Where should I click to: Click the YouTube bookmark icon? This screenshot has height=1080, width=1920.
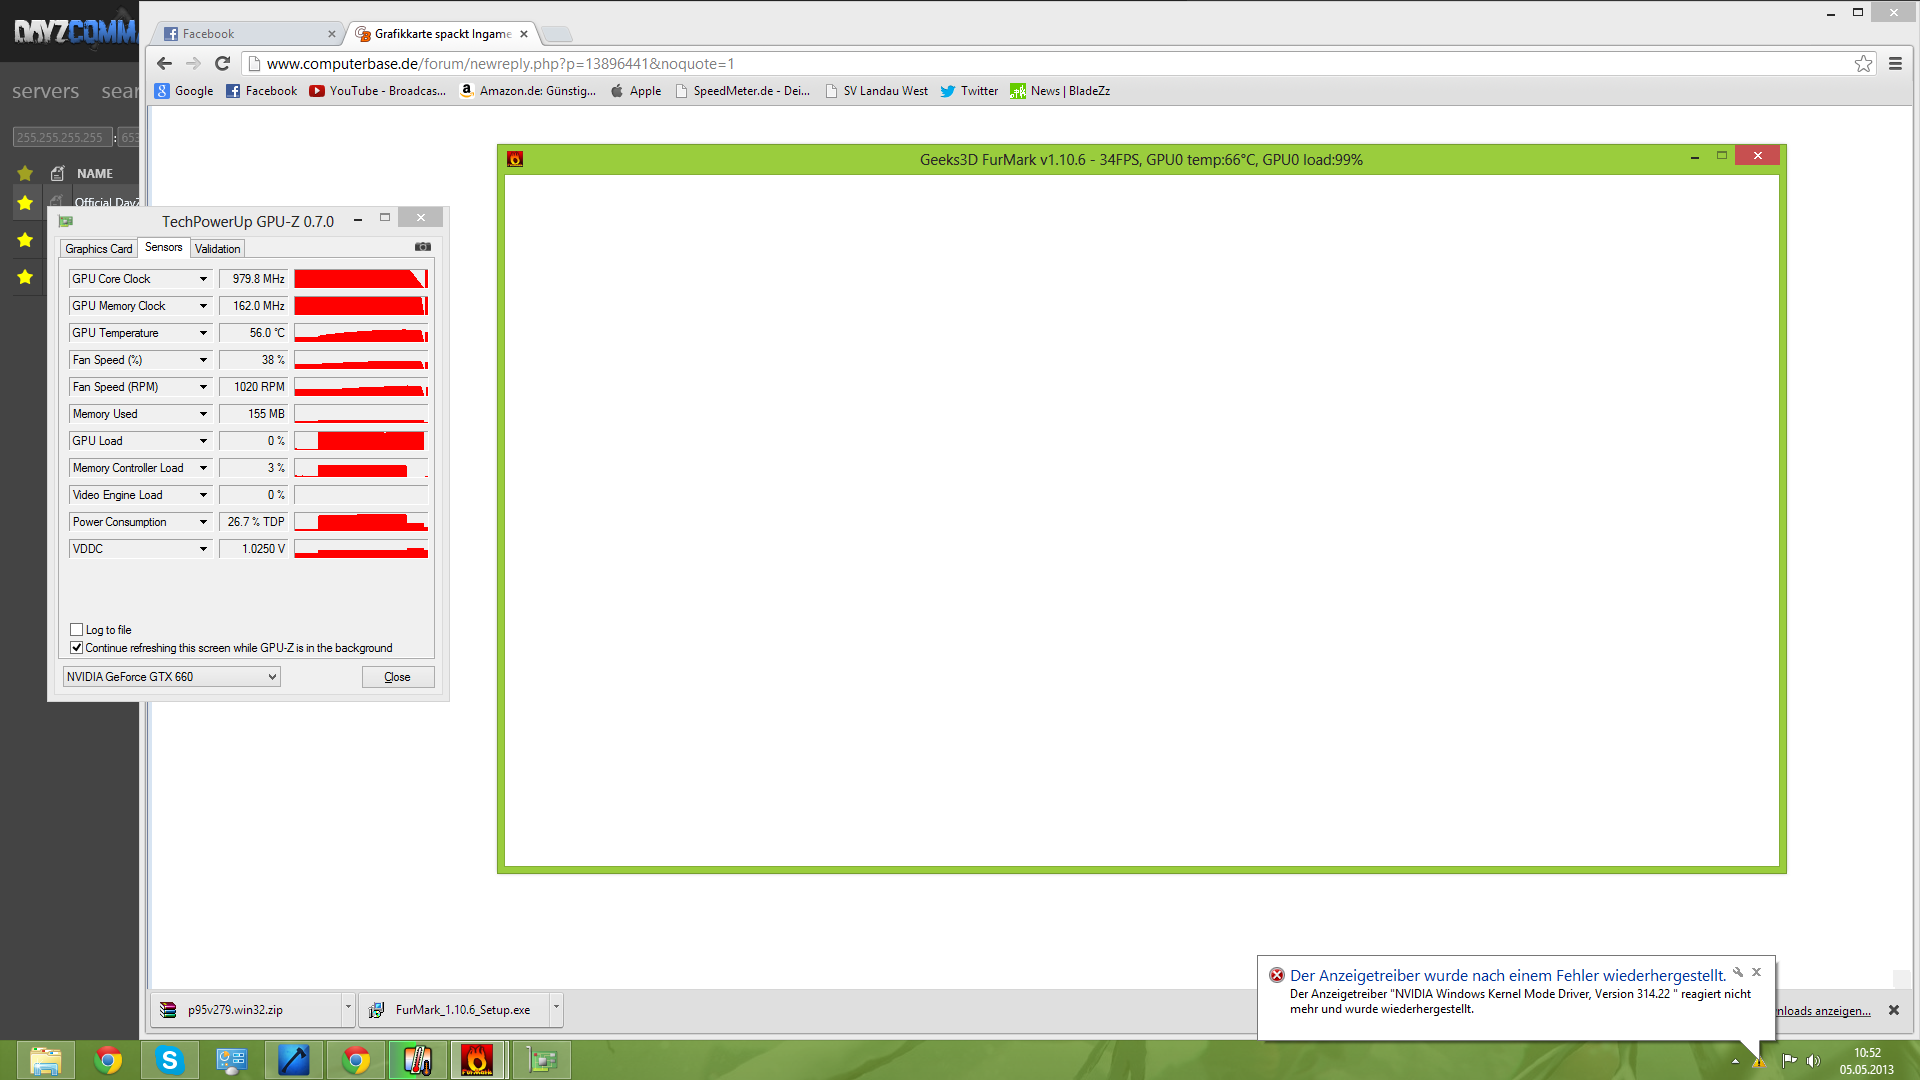pos(317,91)
